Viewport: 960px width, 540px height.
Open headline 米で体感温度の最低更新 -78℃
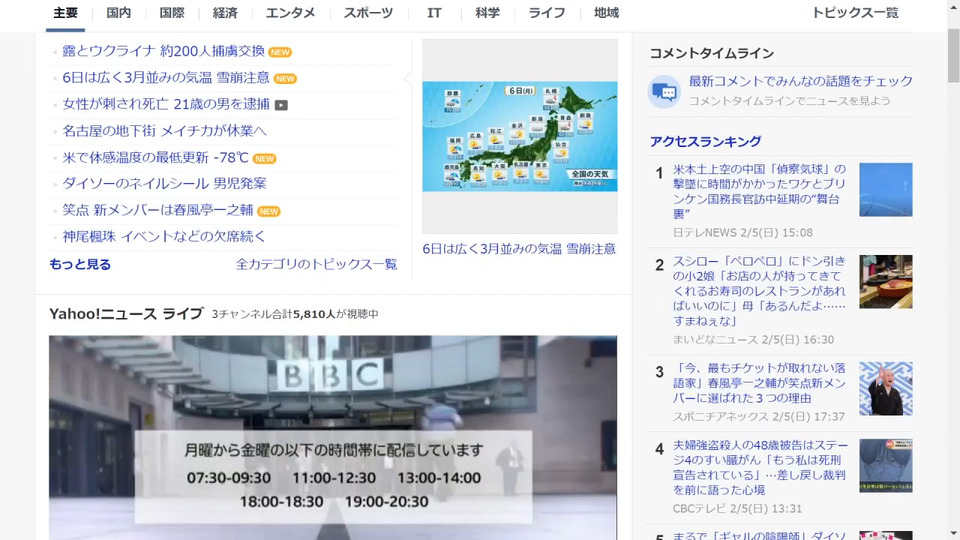(156, 157)
